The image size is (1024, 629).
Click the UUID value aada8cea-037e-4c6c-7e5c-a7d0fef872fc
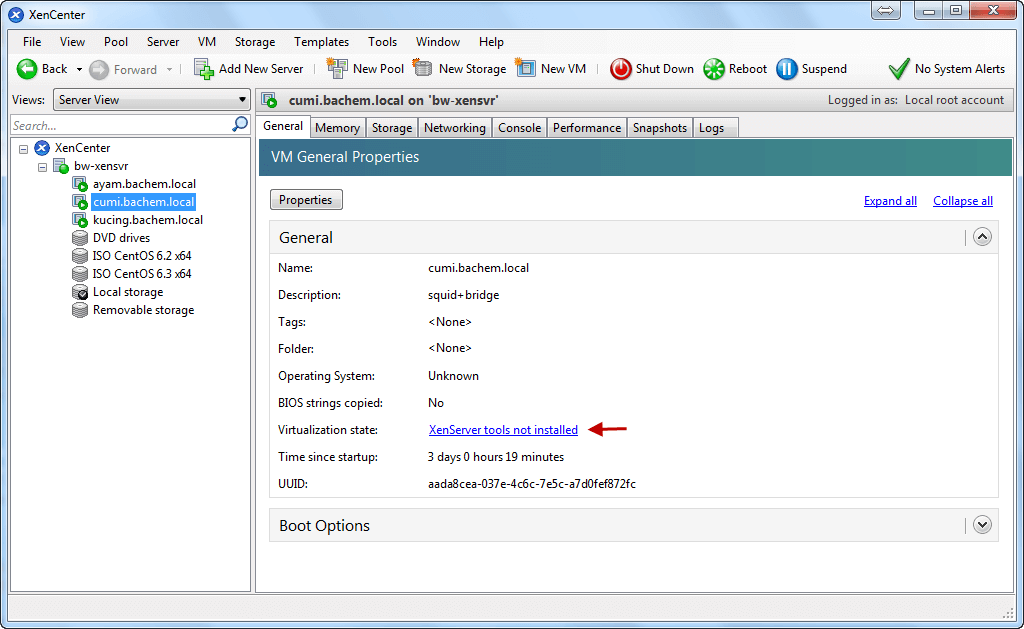tap(532, 484)
